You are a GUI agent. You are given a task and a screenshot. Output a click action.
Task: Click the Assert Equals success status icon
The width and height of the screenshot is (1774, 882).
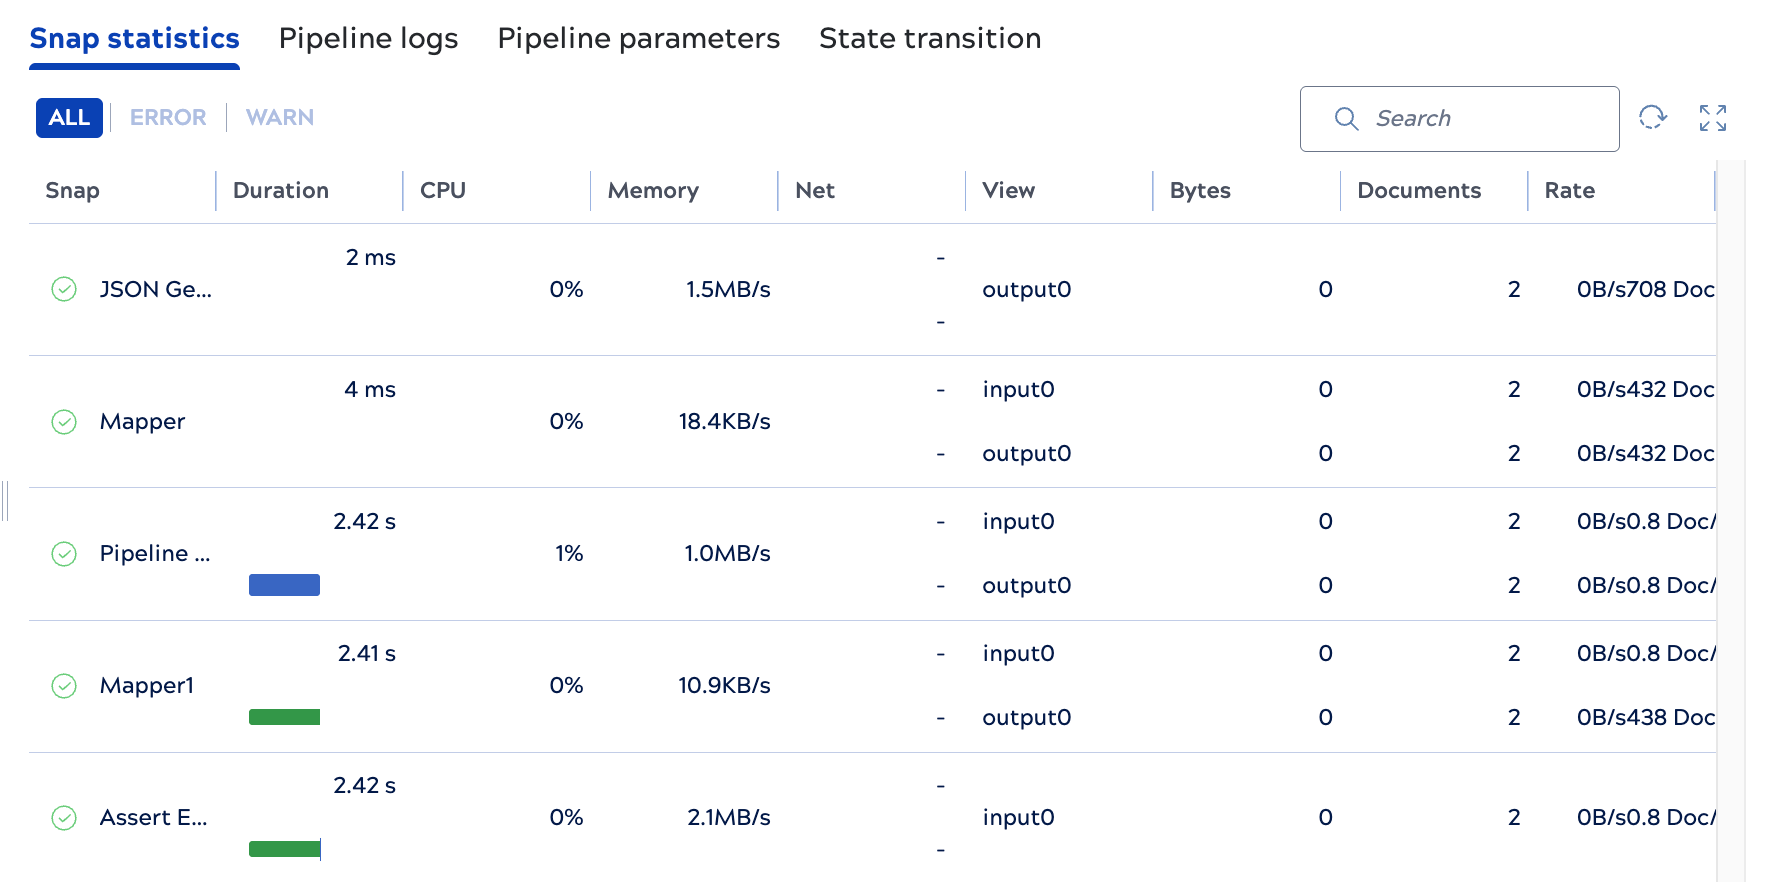[64, 818]
